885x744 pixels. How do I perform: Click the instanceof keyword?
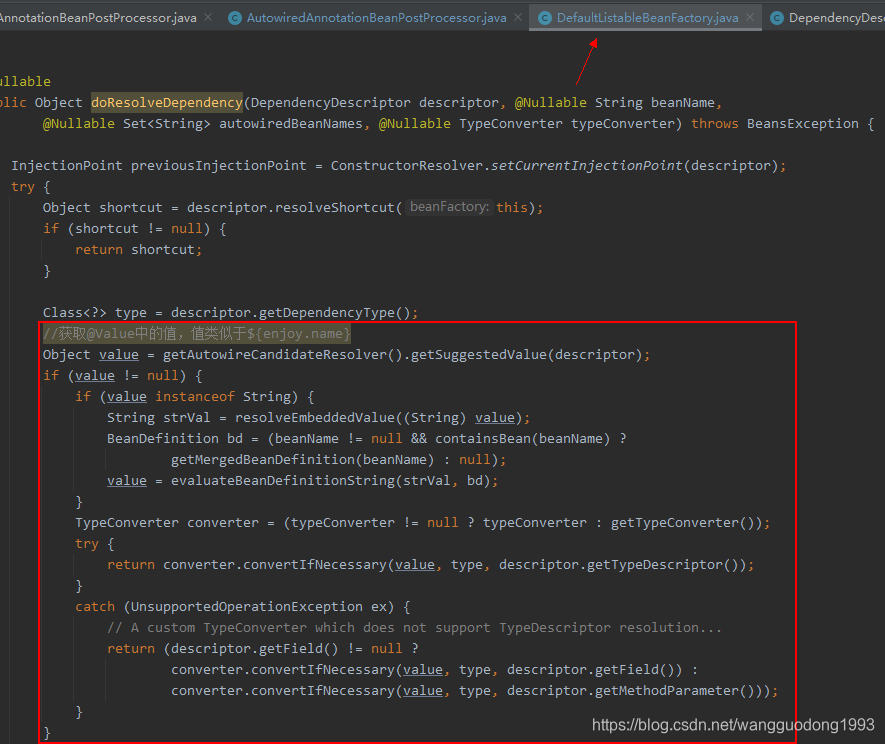tap(195, 396)
